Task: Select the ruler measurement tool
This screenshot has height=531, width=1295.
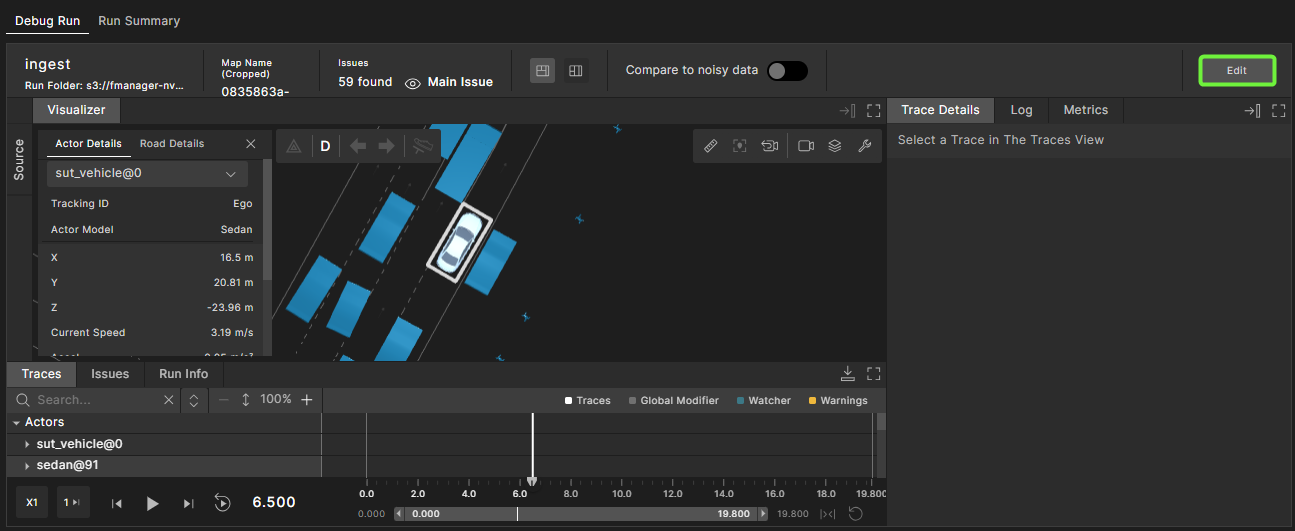Action: 711,146
